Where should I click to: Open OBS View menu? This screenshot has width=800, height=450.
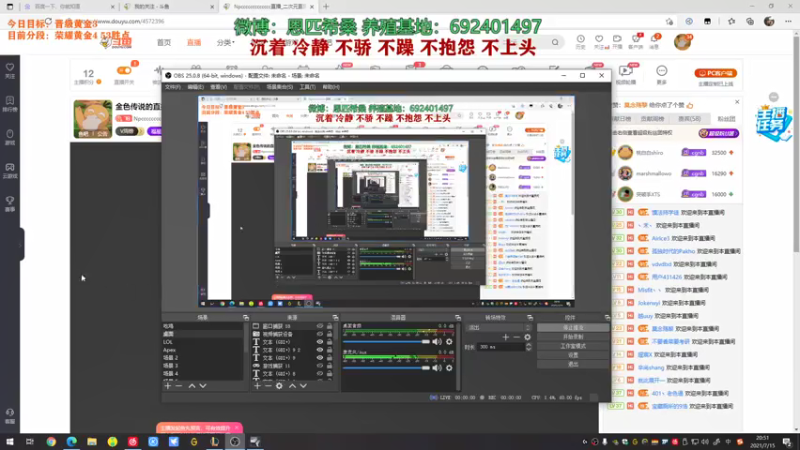click(x=218, y=87)
